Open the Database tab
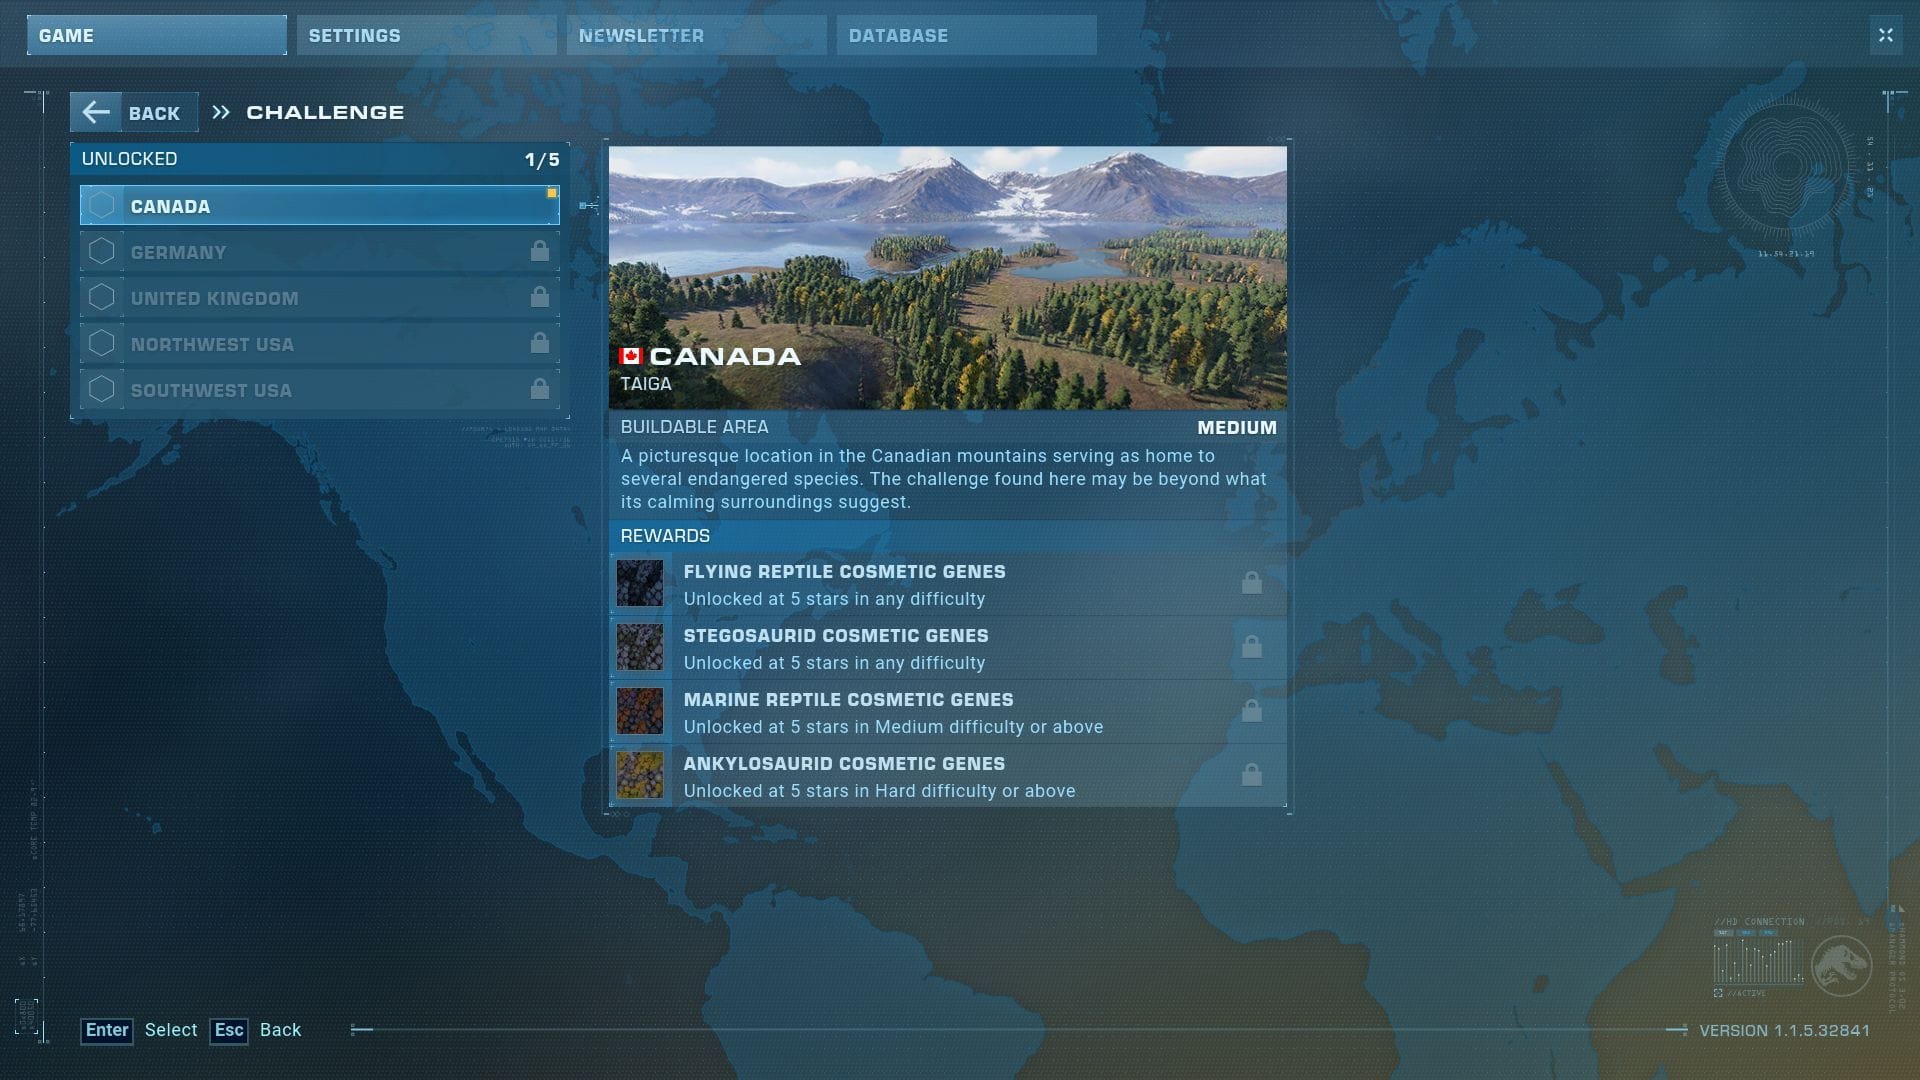 coord(966,35)
